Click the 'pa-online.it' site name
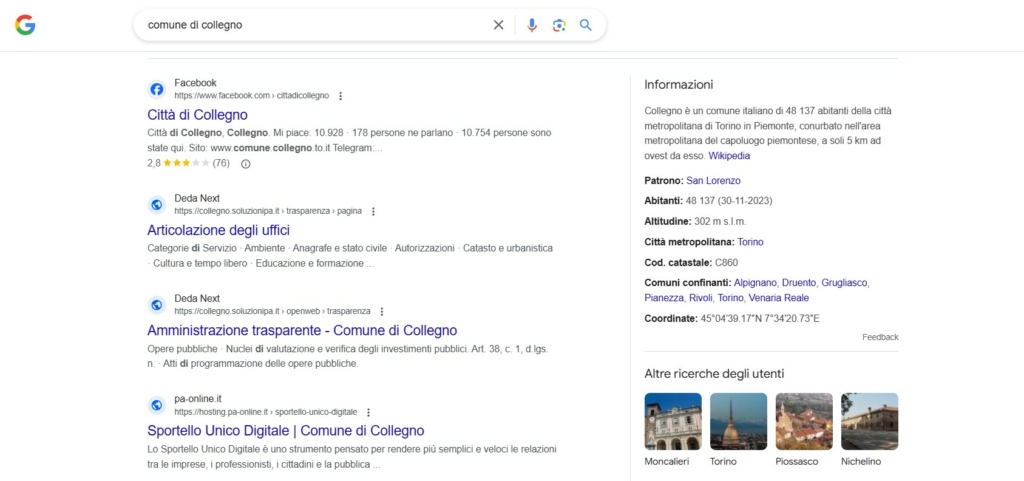The image size is (1024, 481). click(198, 399)
